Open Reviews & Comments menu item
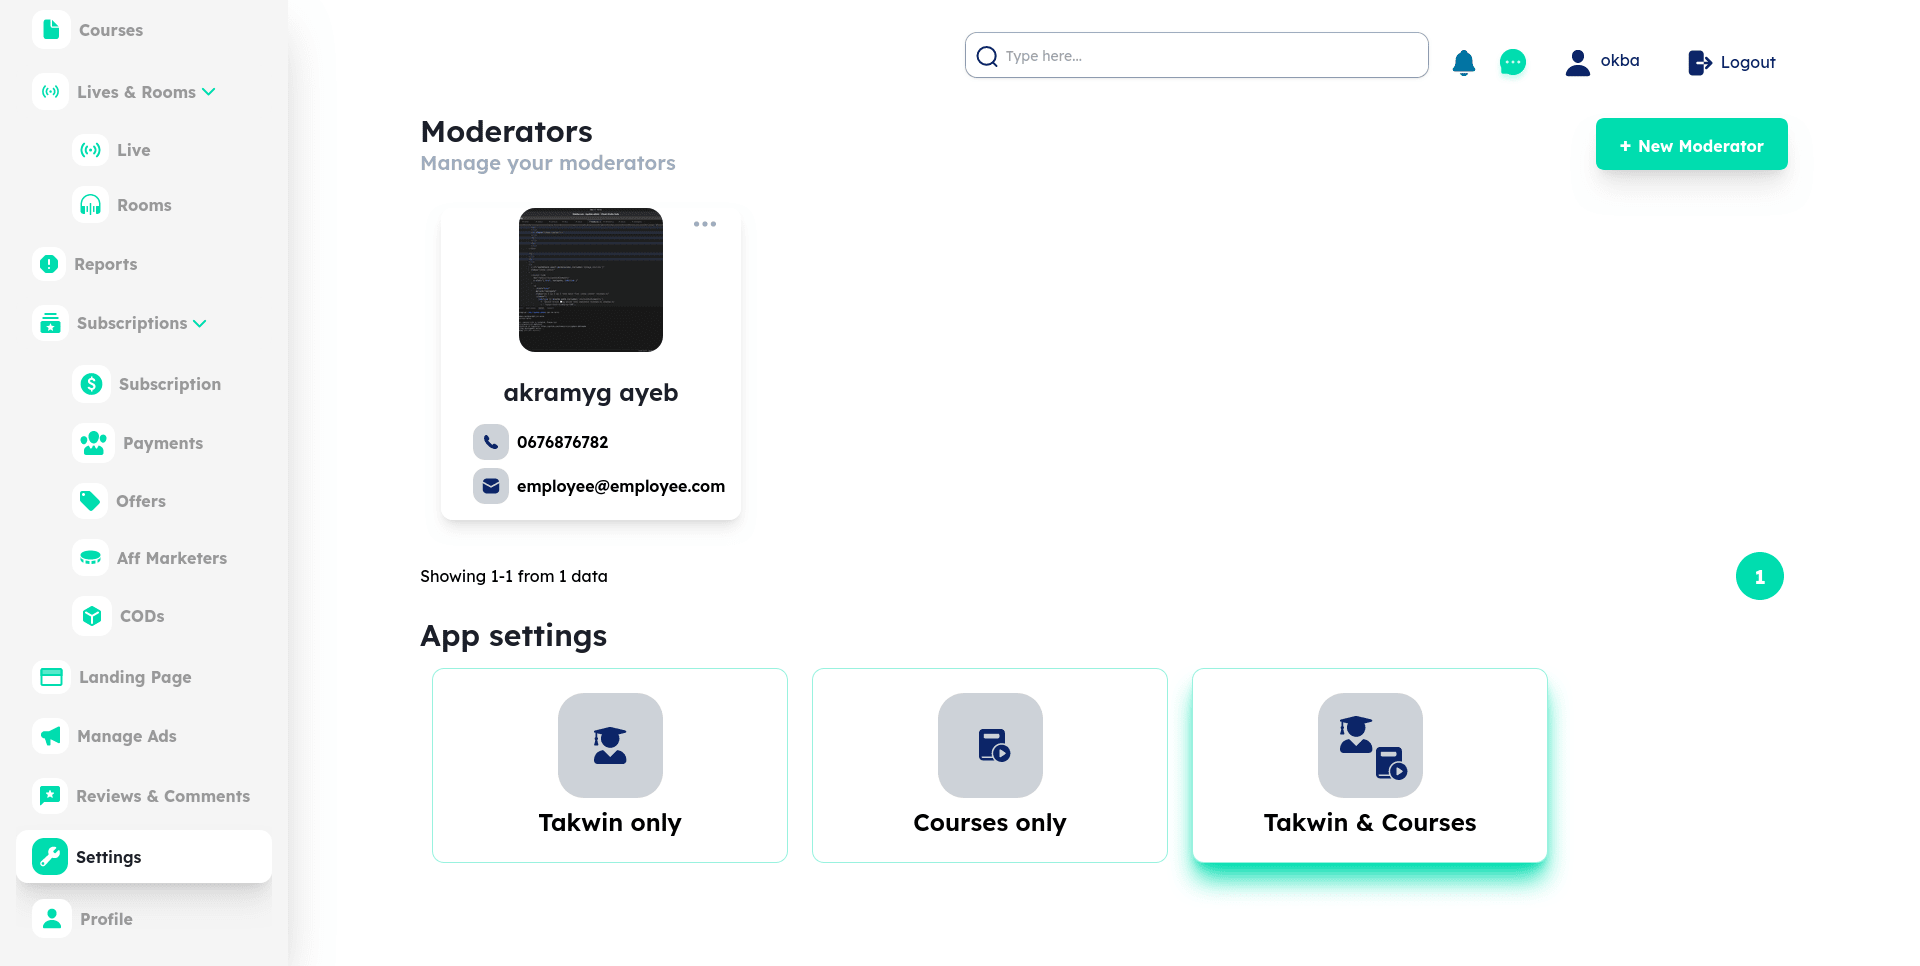The image size is (1920, 966). (x=163, y=796)
